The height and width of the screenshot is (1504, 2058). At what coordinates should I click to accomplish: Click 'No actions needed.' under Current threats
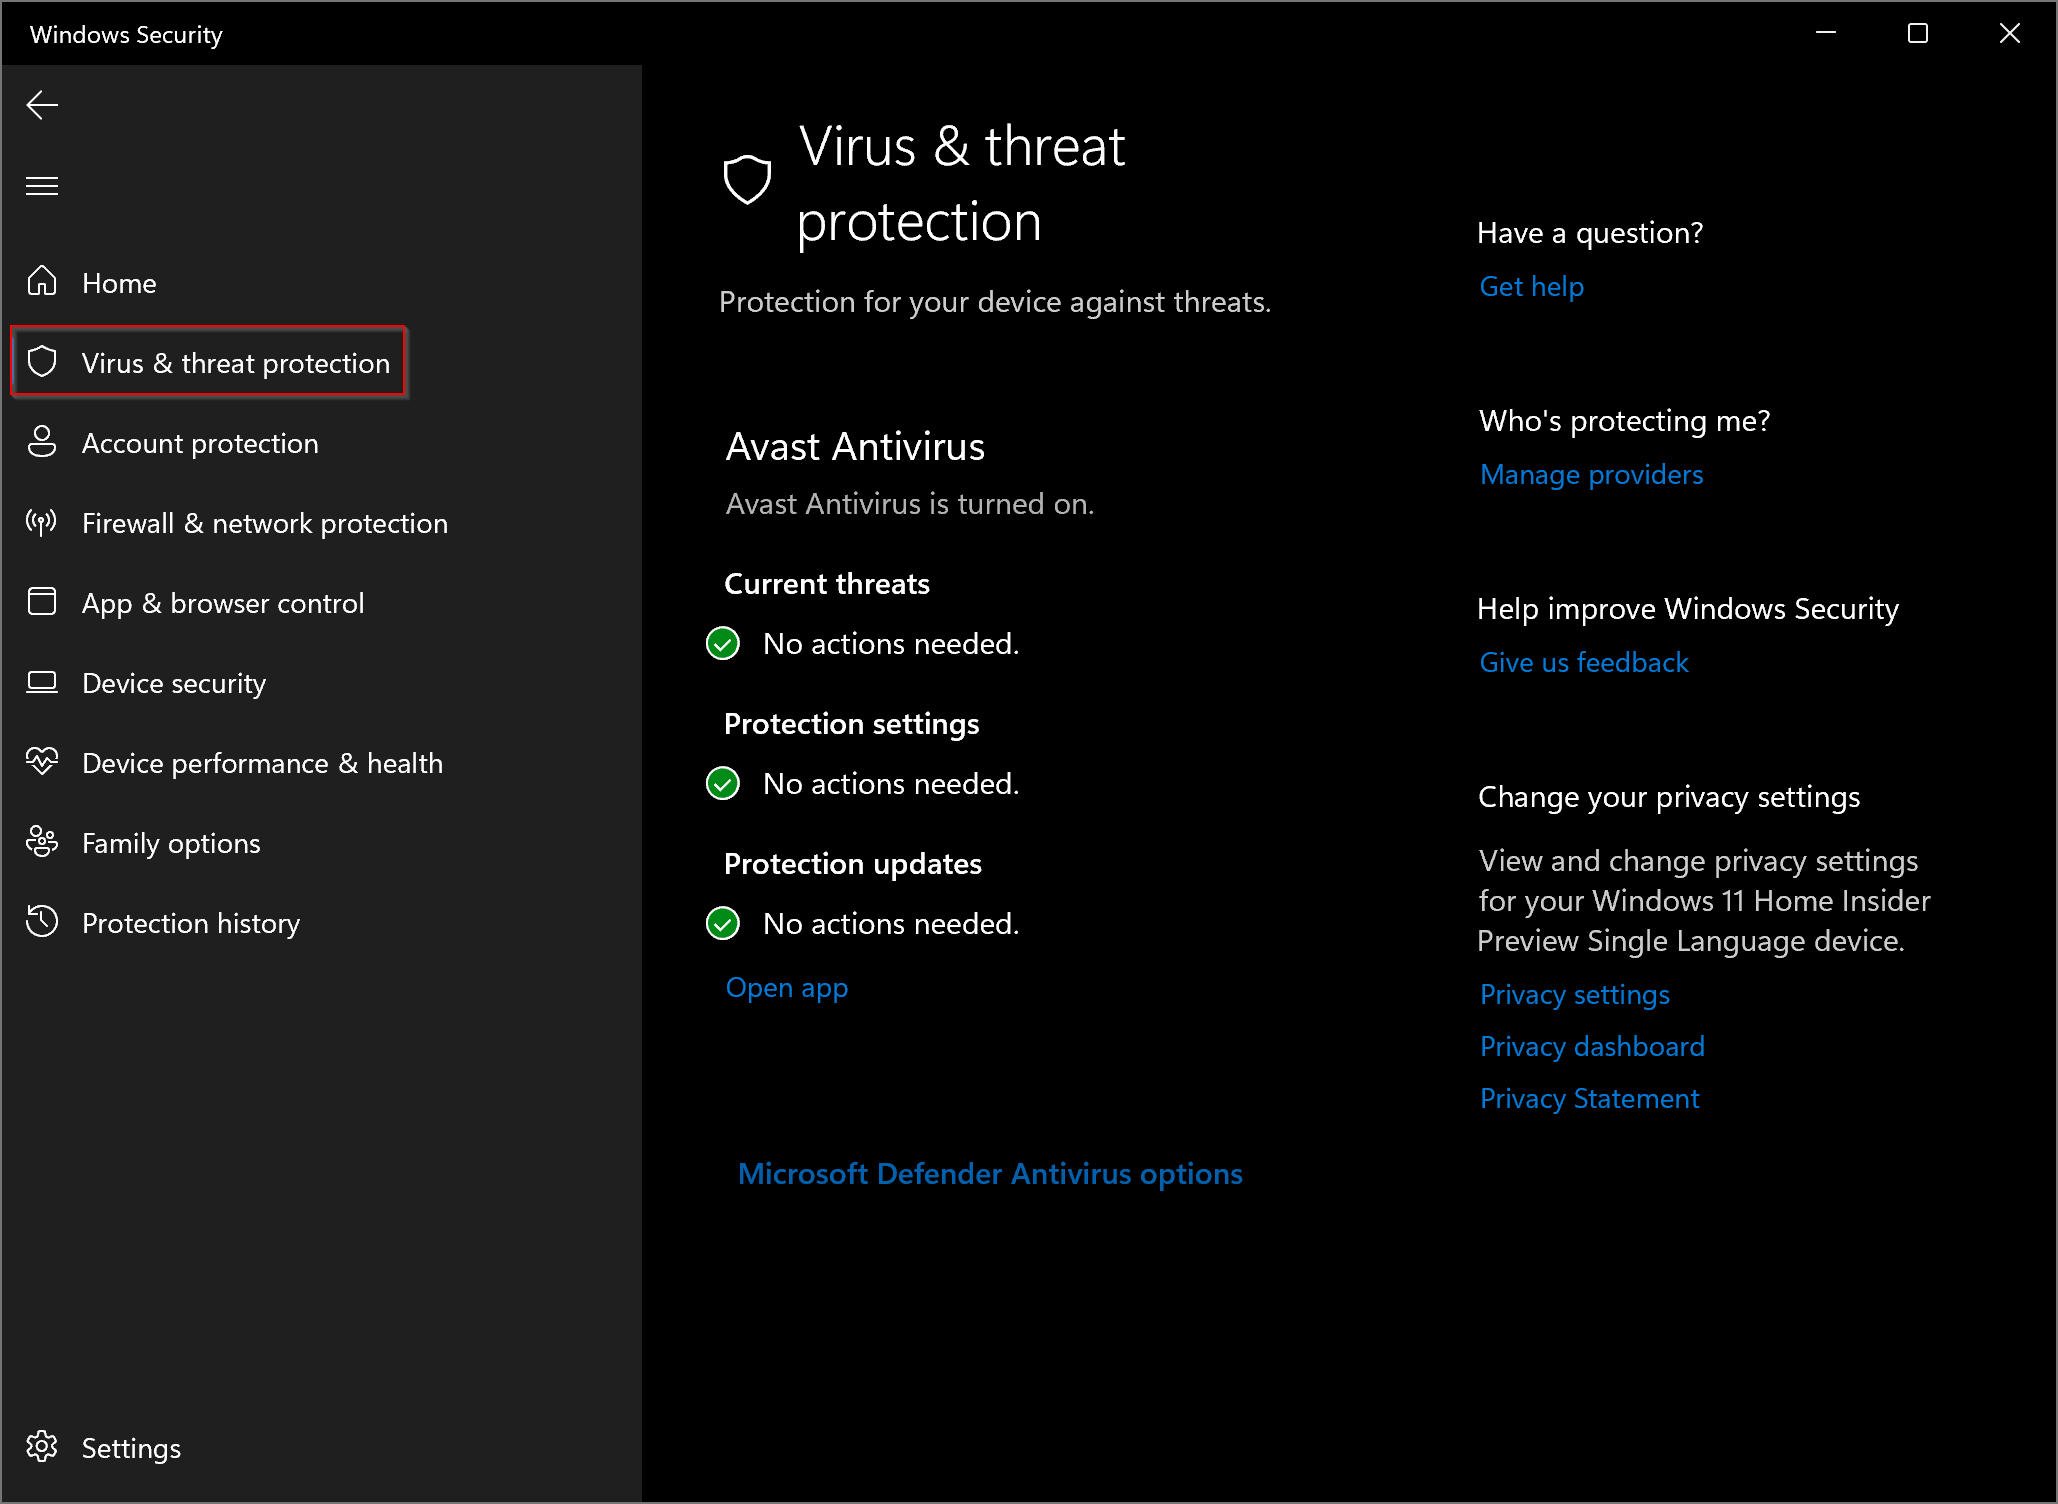tap(891, 644)
